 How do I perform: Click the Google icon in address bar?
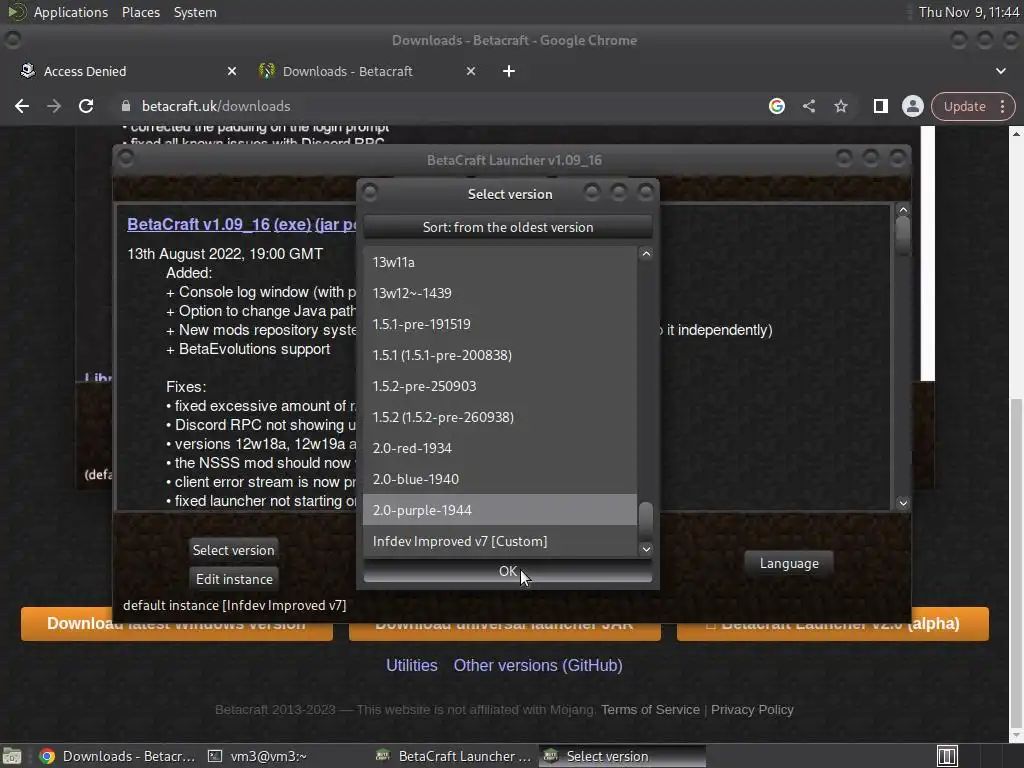[x=776, y=106]
